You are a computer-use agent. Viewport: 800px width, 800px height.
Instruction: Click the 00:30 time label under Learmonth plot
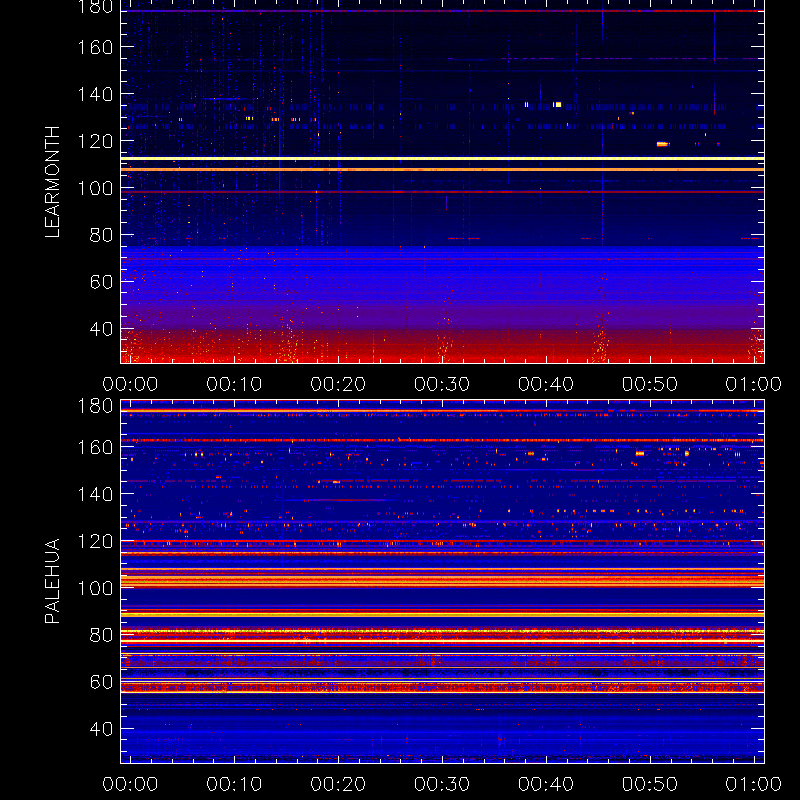click(442, 384)
